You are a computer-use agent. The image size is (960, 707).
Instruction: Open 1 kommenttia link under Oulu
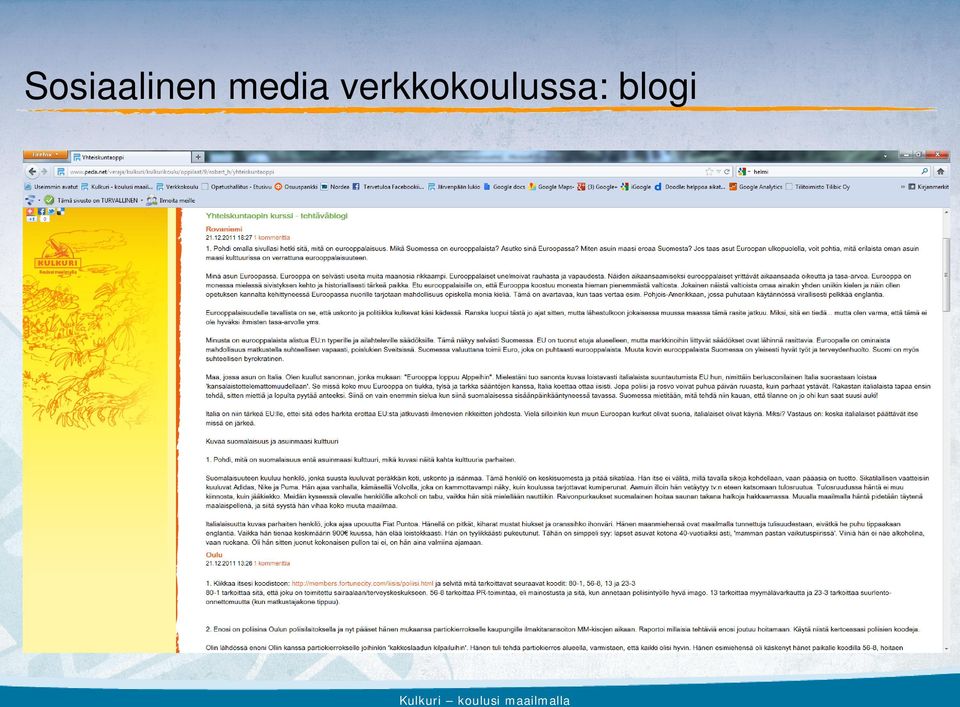tap(272, 563)
